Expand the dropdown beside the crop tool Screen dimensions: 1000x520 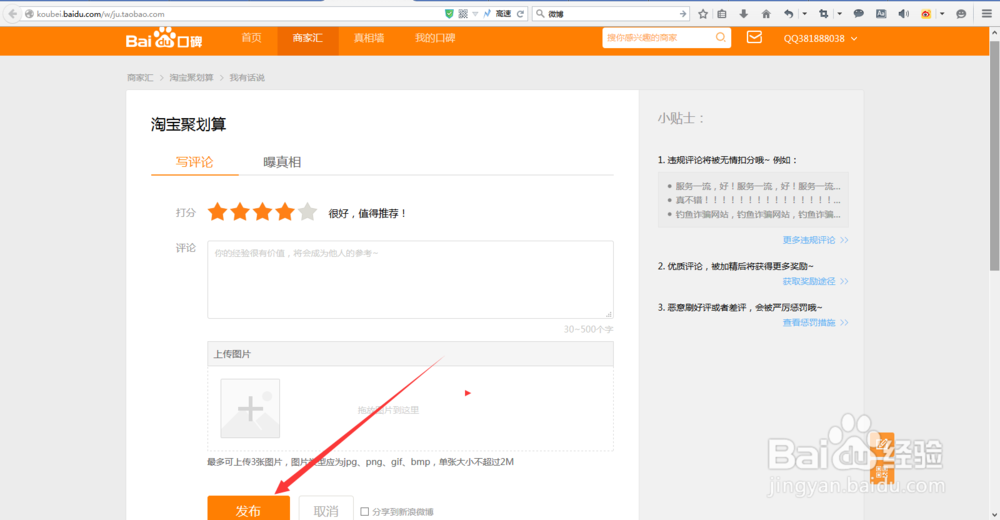pyautogui.click(x=839, y=13)
